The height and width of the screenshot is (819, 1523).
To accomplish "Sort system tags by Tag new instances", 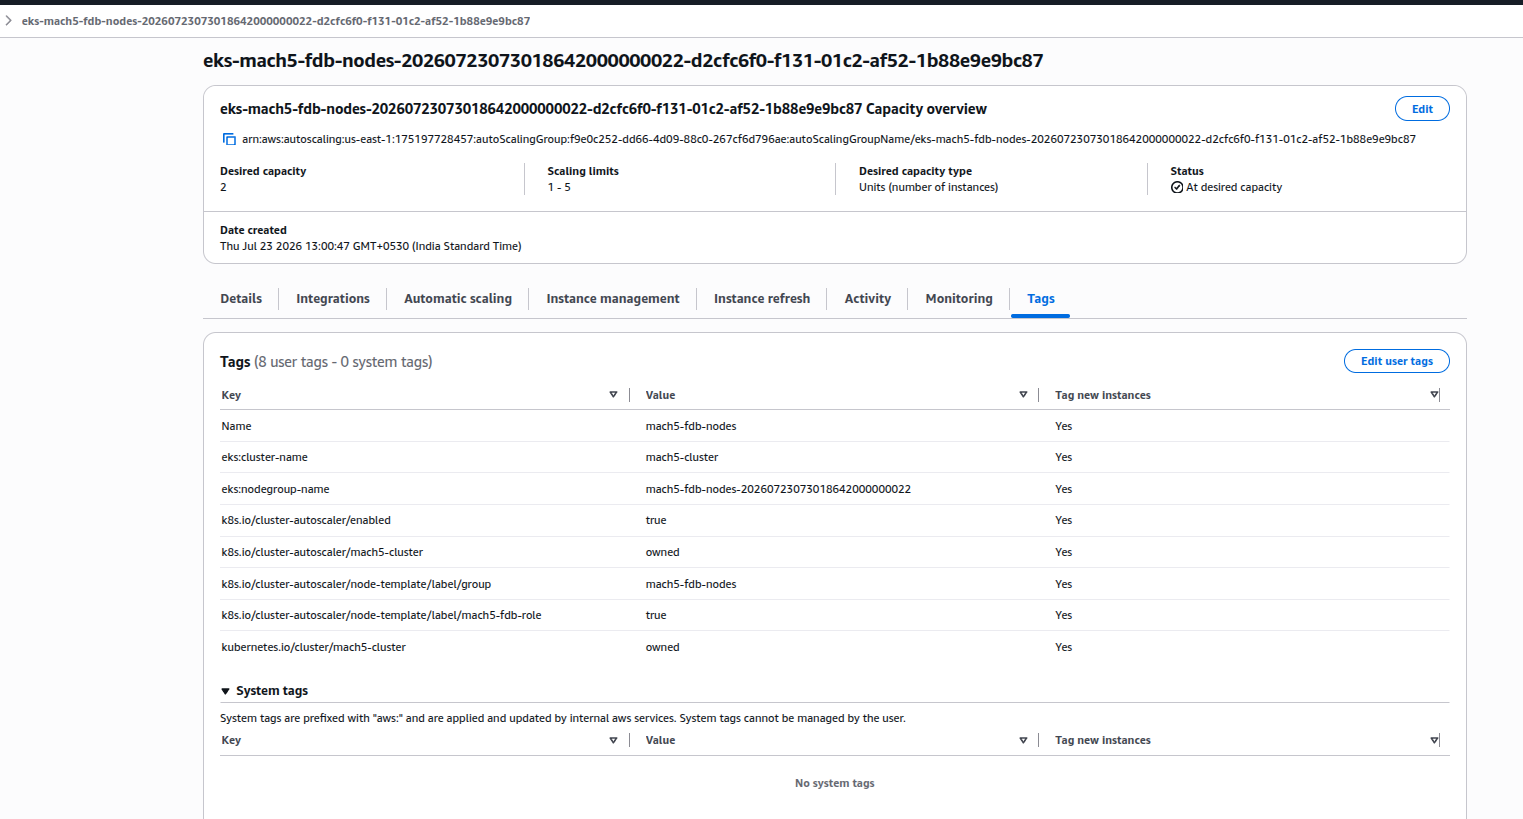I will click(x=1434, y=740).
